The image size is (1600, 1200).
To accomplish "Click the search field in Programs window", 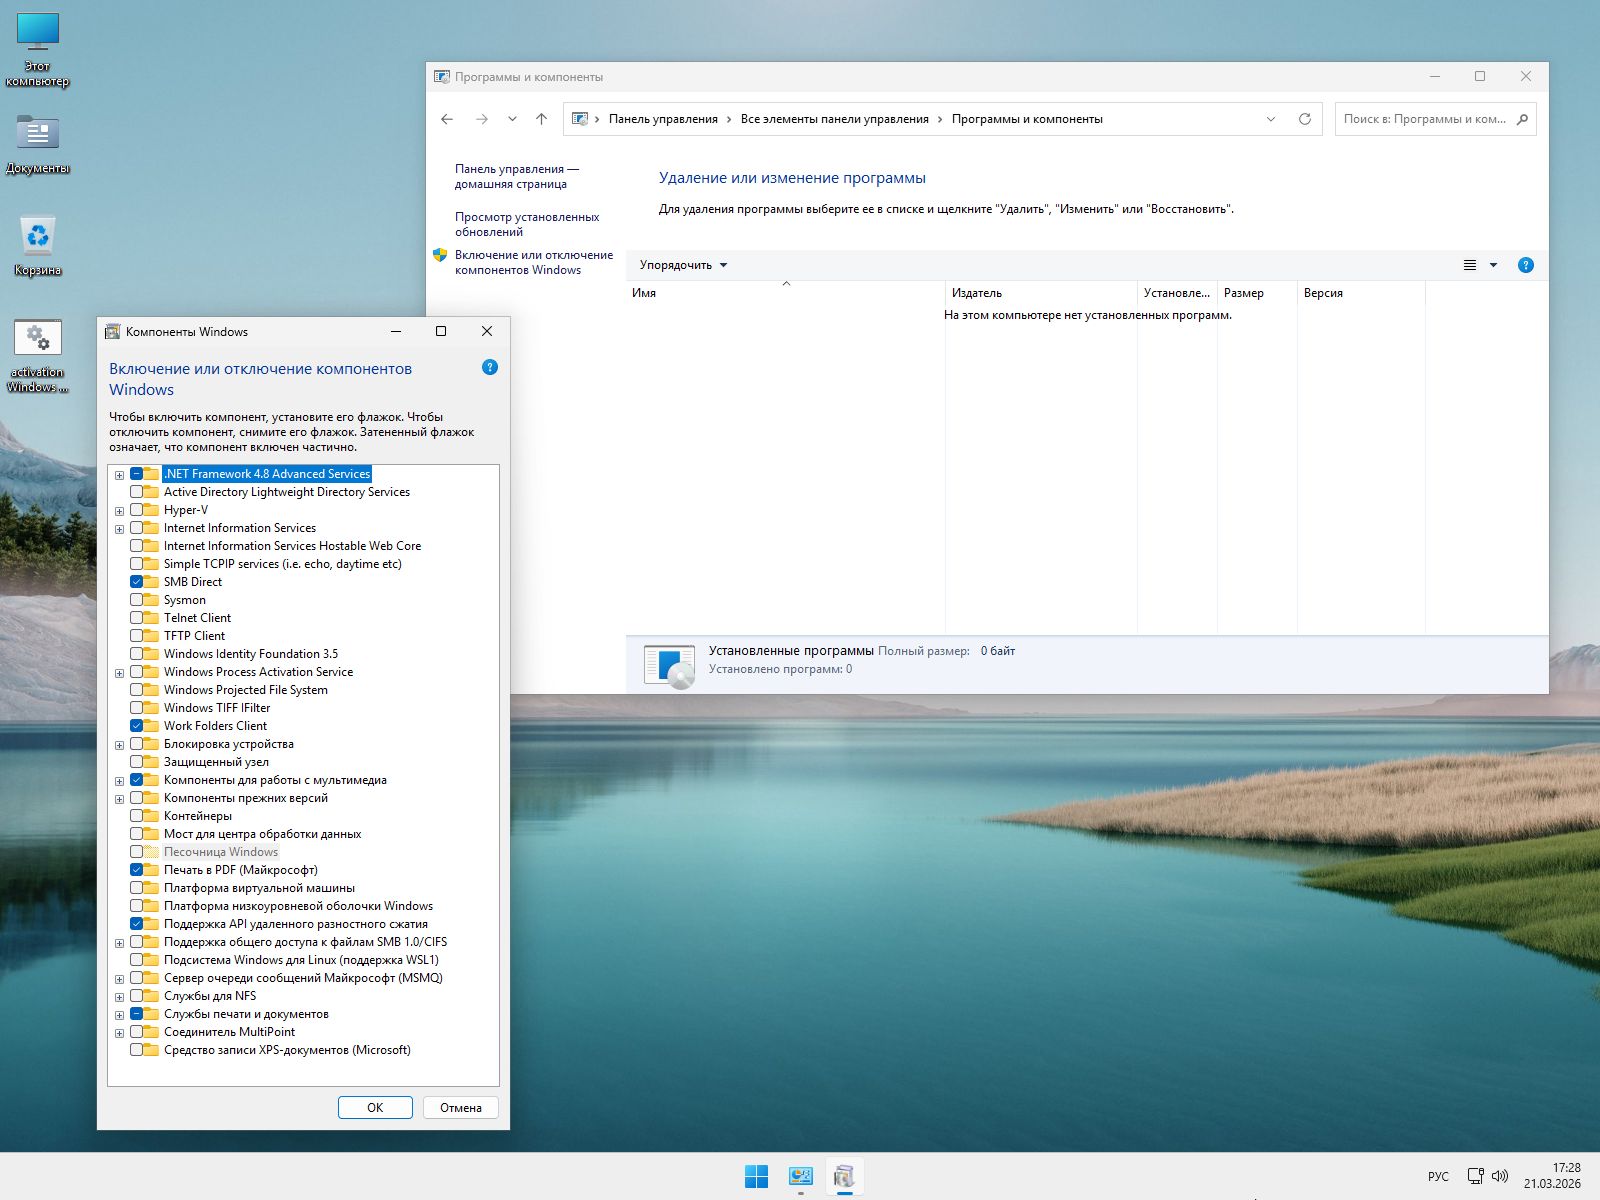I will (x=1424, y=119).
